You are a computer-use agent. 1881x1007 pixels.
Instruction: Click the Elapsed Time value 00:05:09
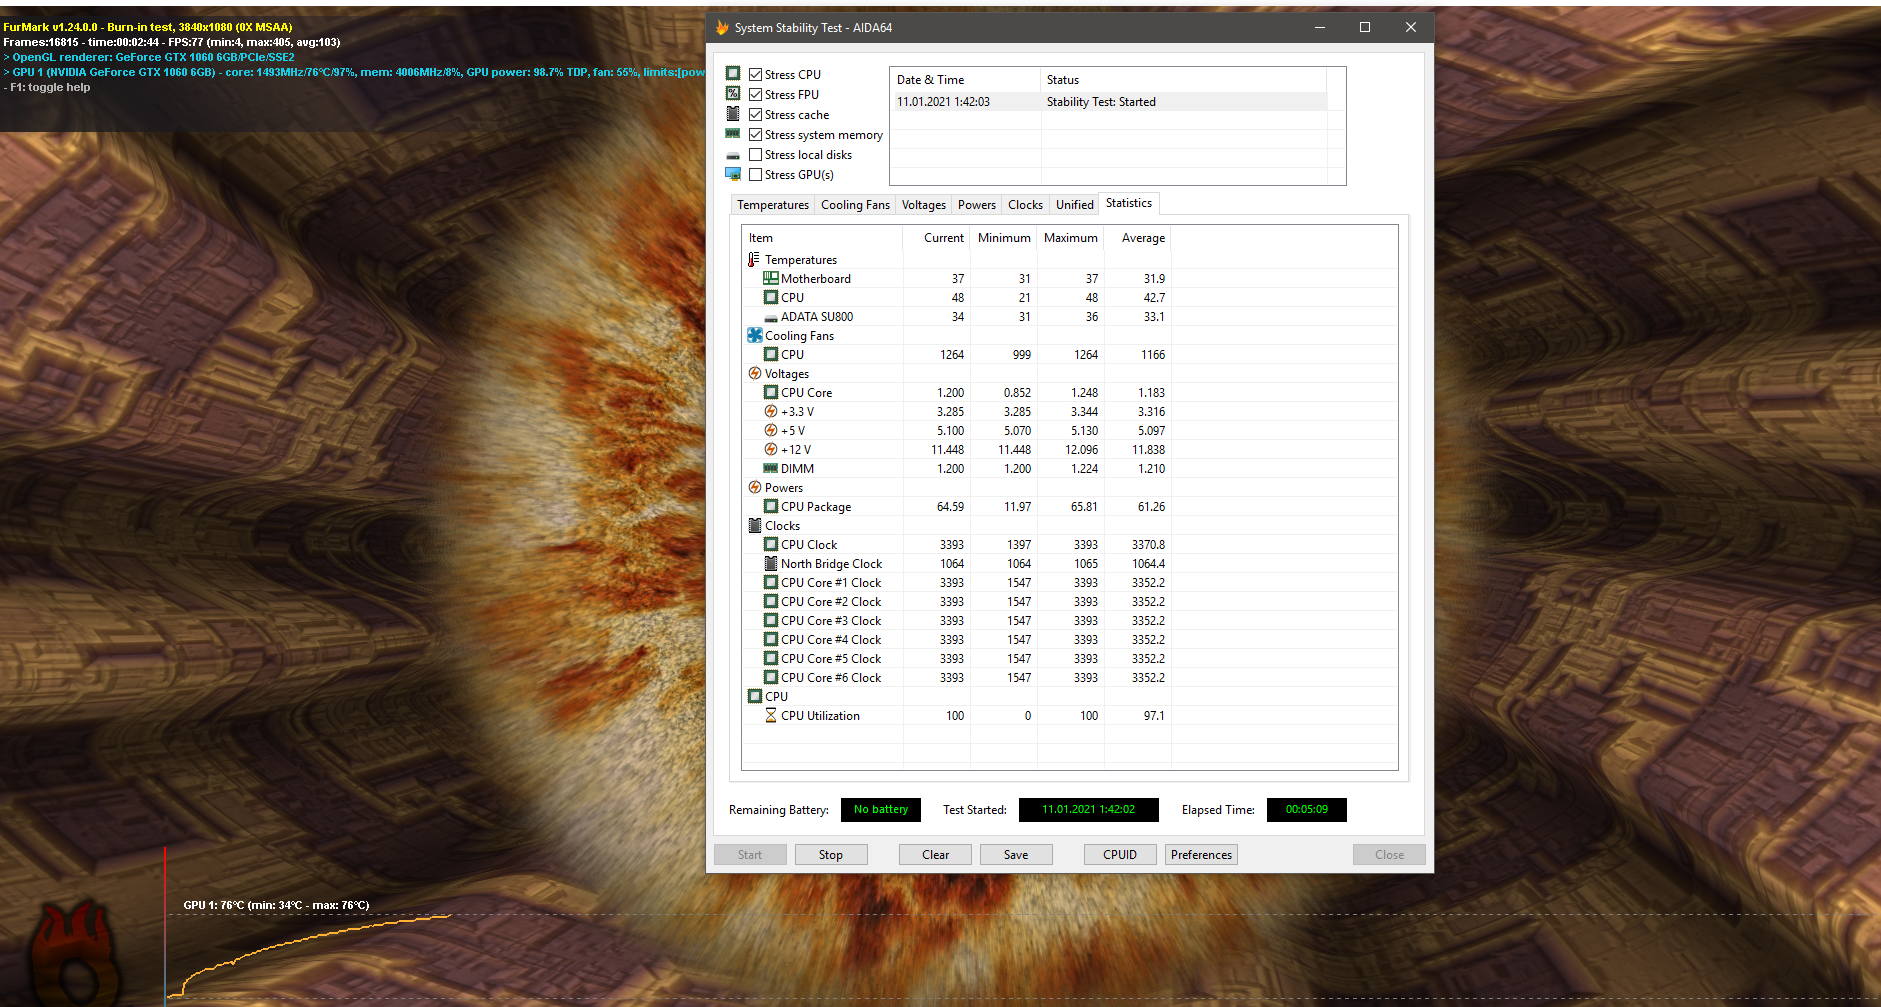coord(1307,810)
